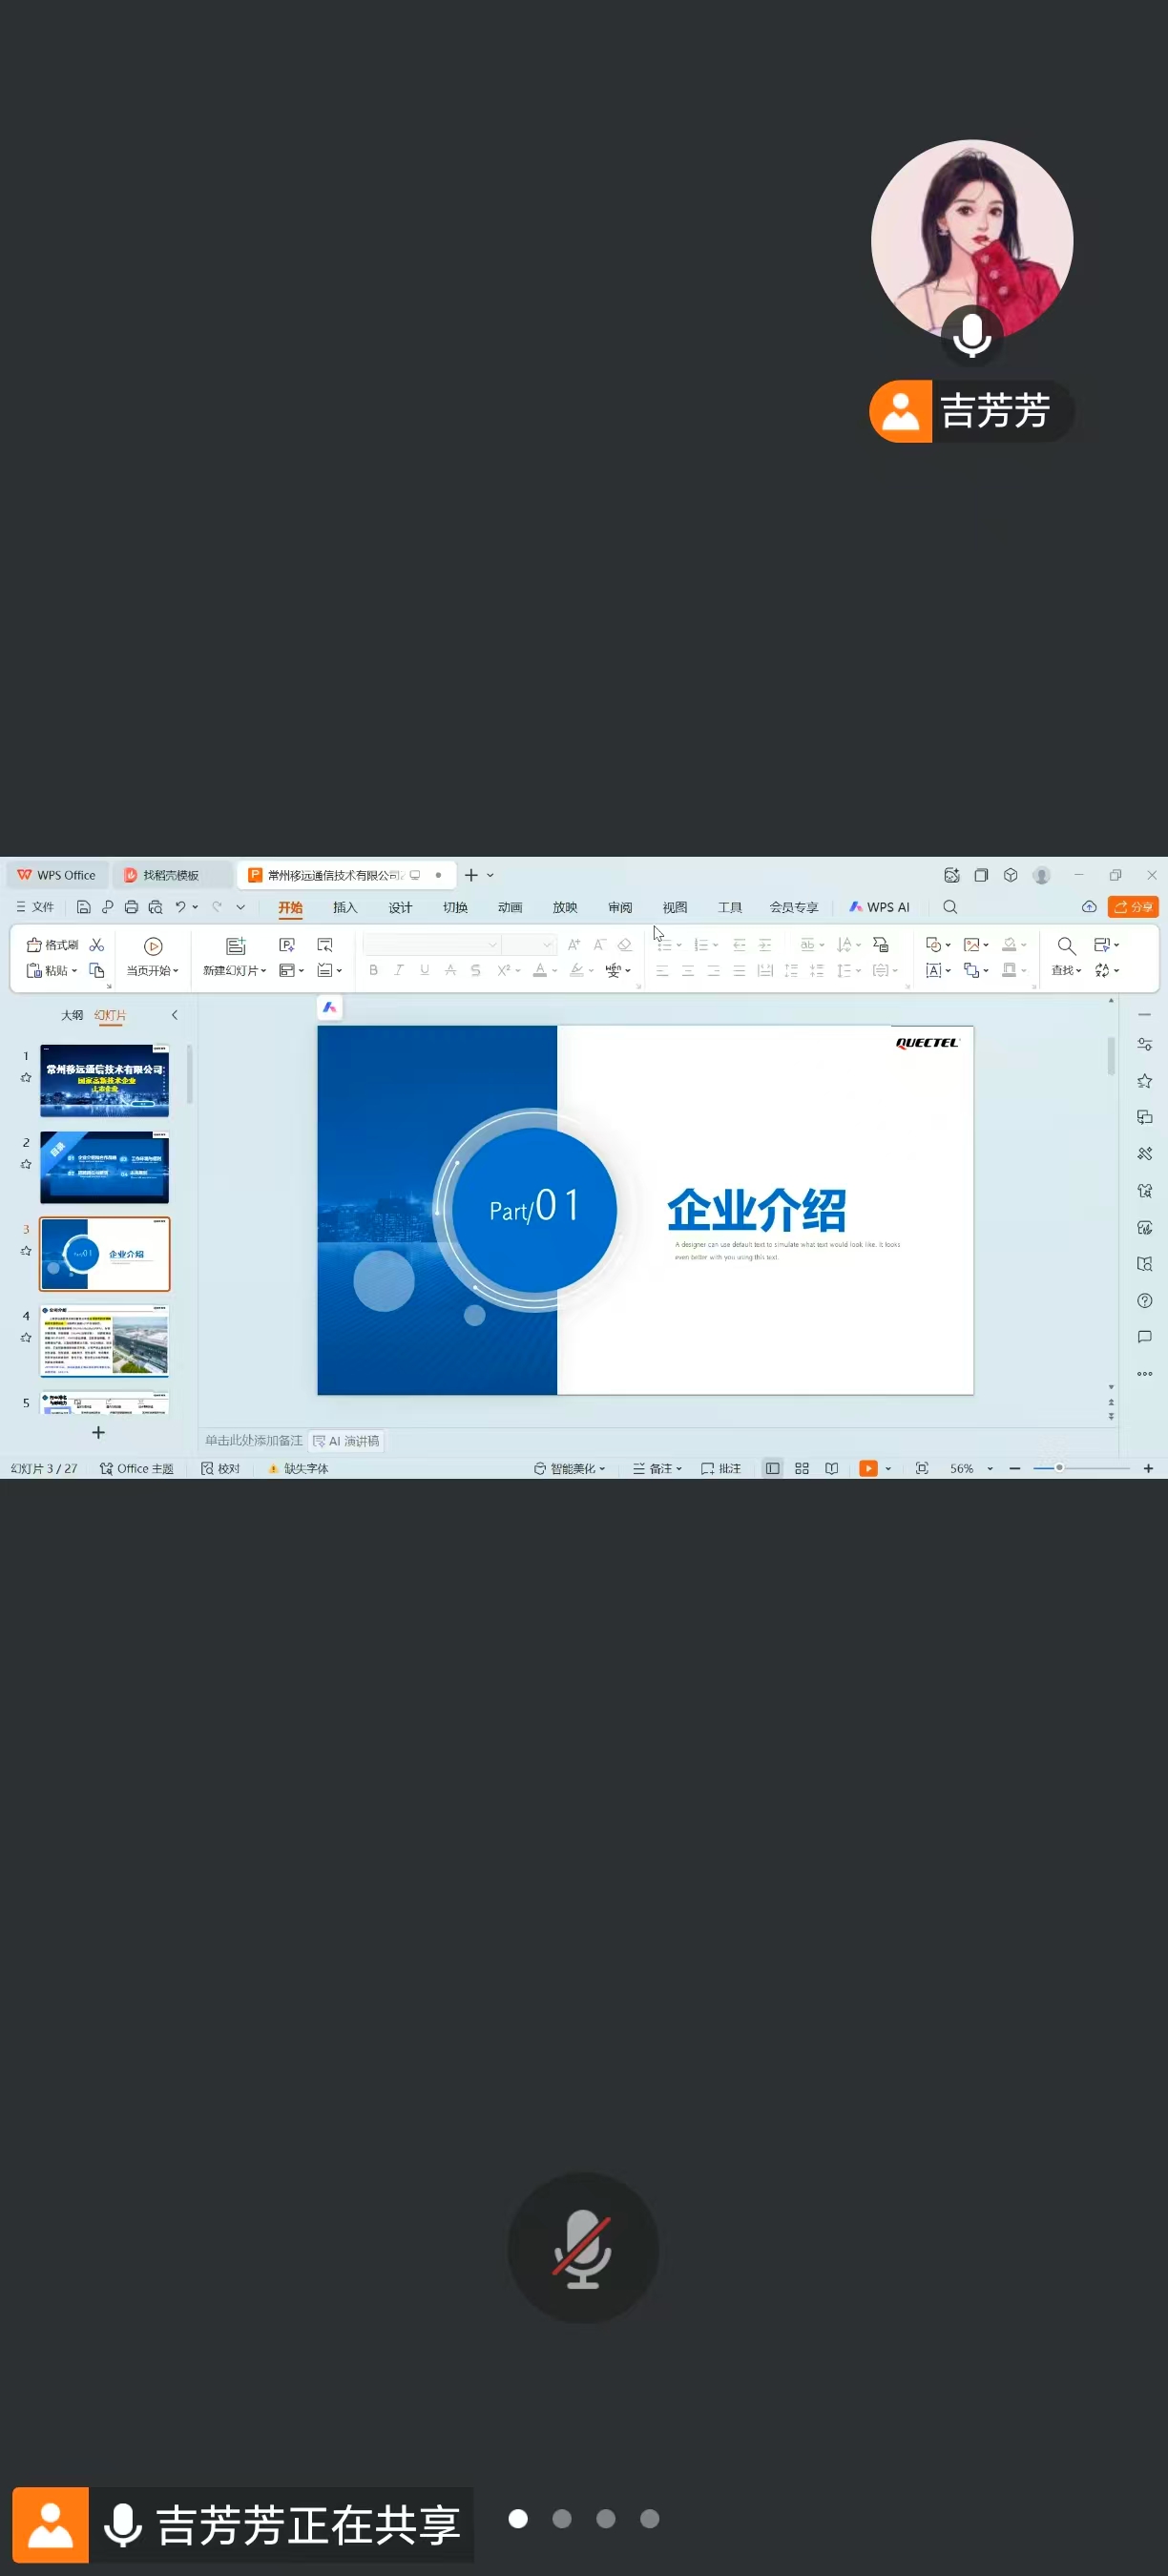Start slideshow from current slide
1168x2576 pixels.
[153, 946]
